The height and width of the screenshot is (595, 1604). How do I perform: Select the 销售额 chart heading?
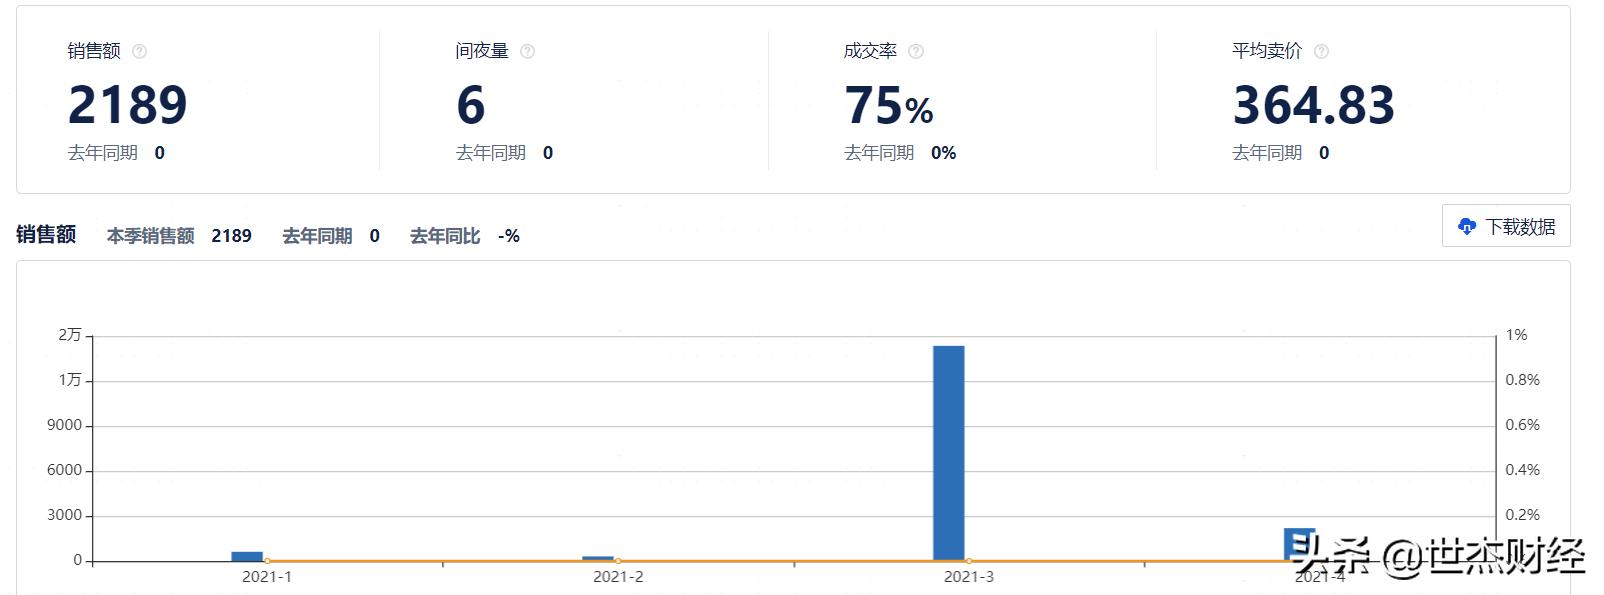[46, 234]
